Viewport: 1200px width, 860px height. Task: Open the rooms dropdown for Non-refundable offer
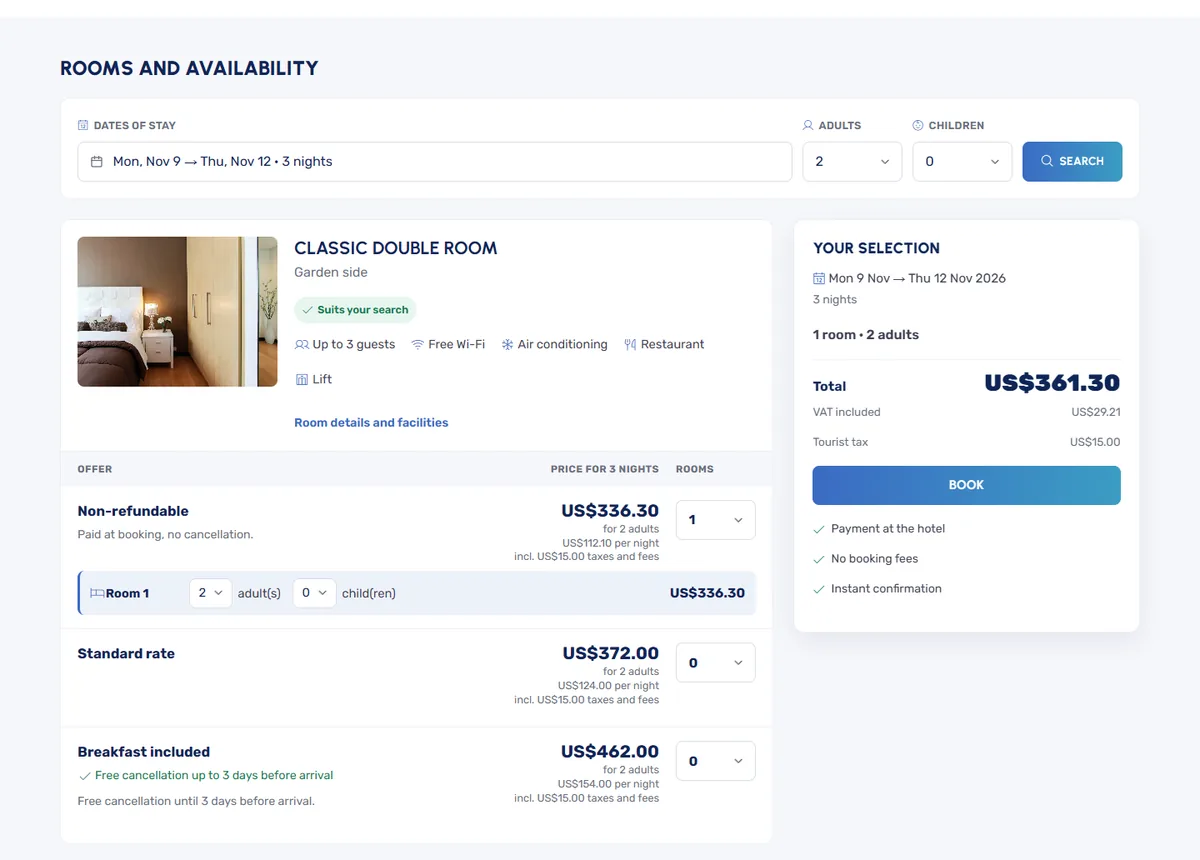[x=716, y=520]
